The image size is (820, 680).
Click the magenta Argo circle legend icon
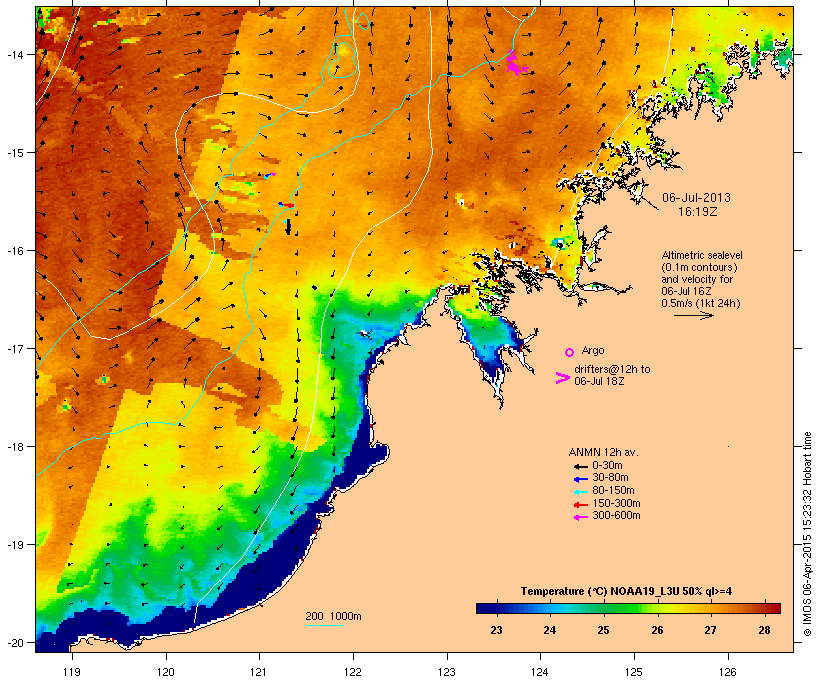570,352
